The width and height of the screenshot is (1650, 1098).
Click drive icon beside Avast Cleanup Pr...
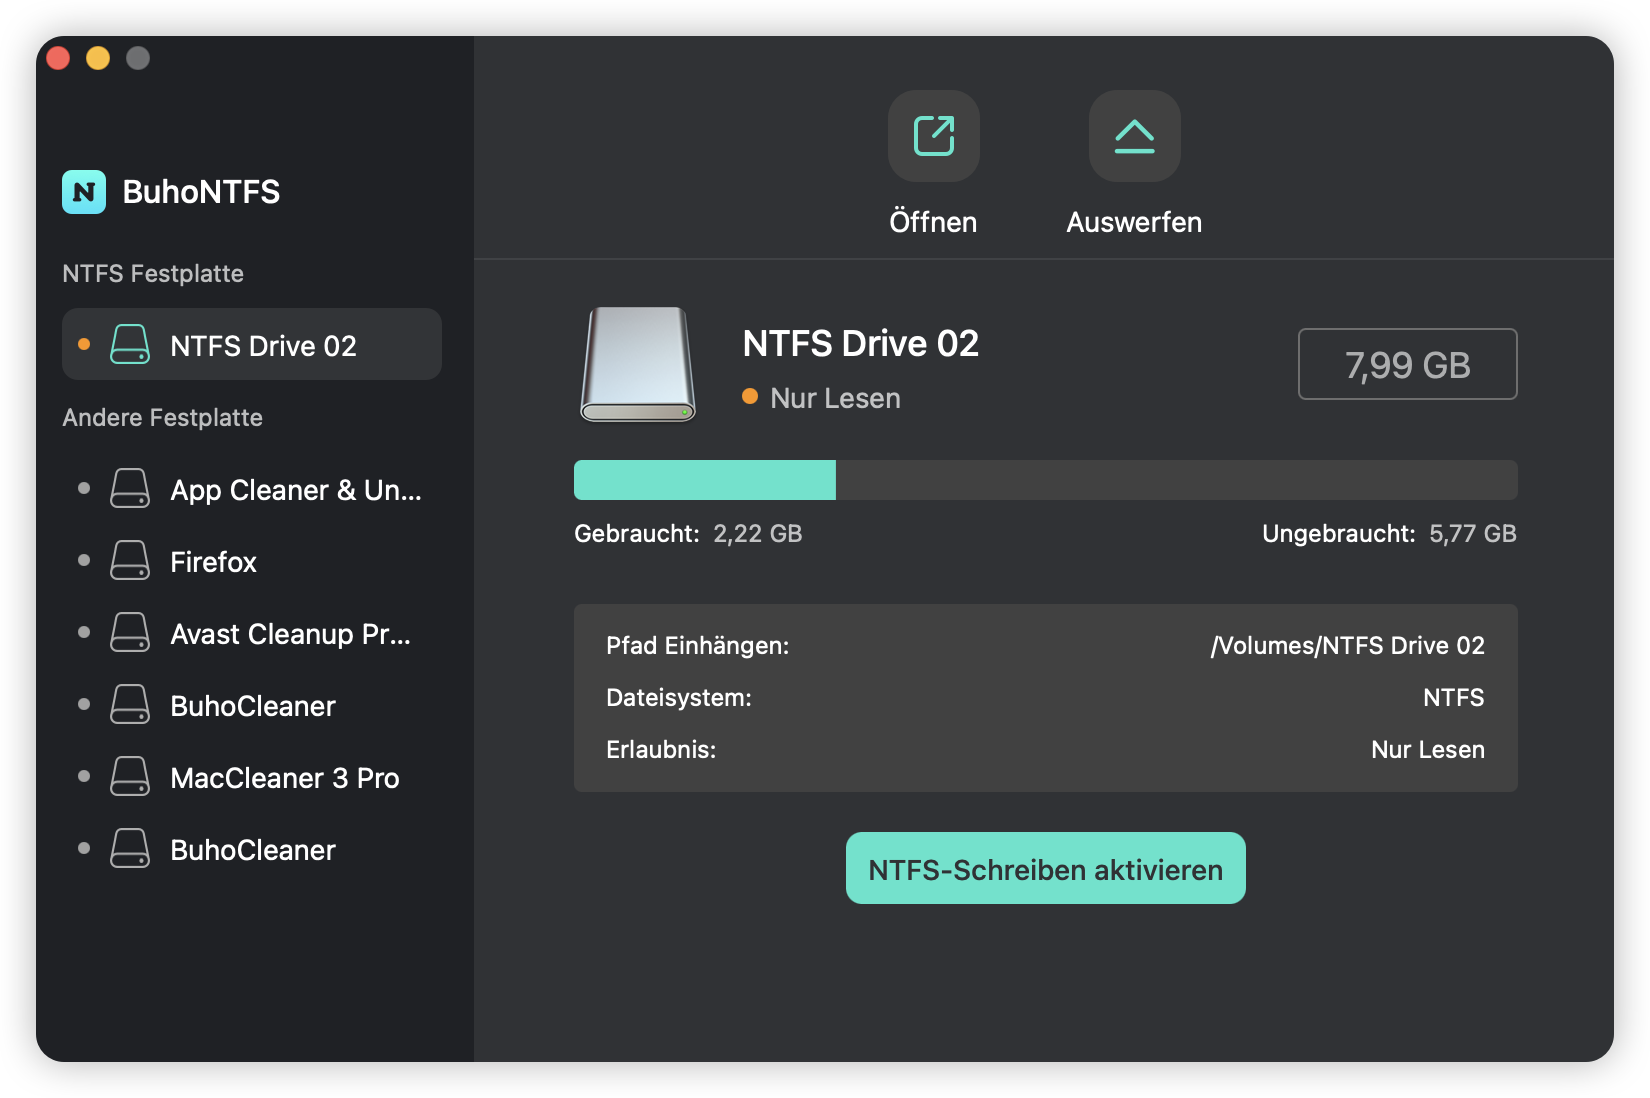[x=130, y=633]
